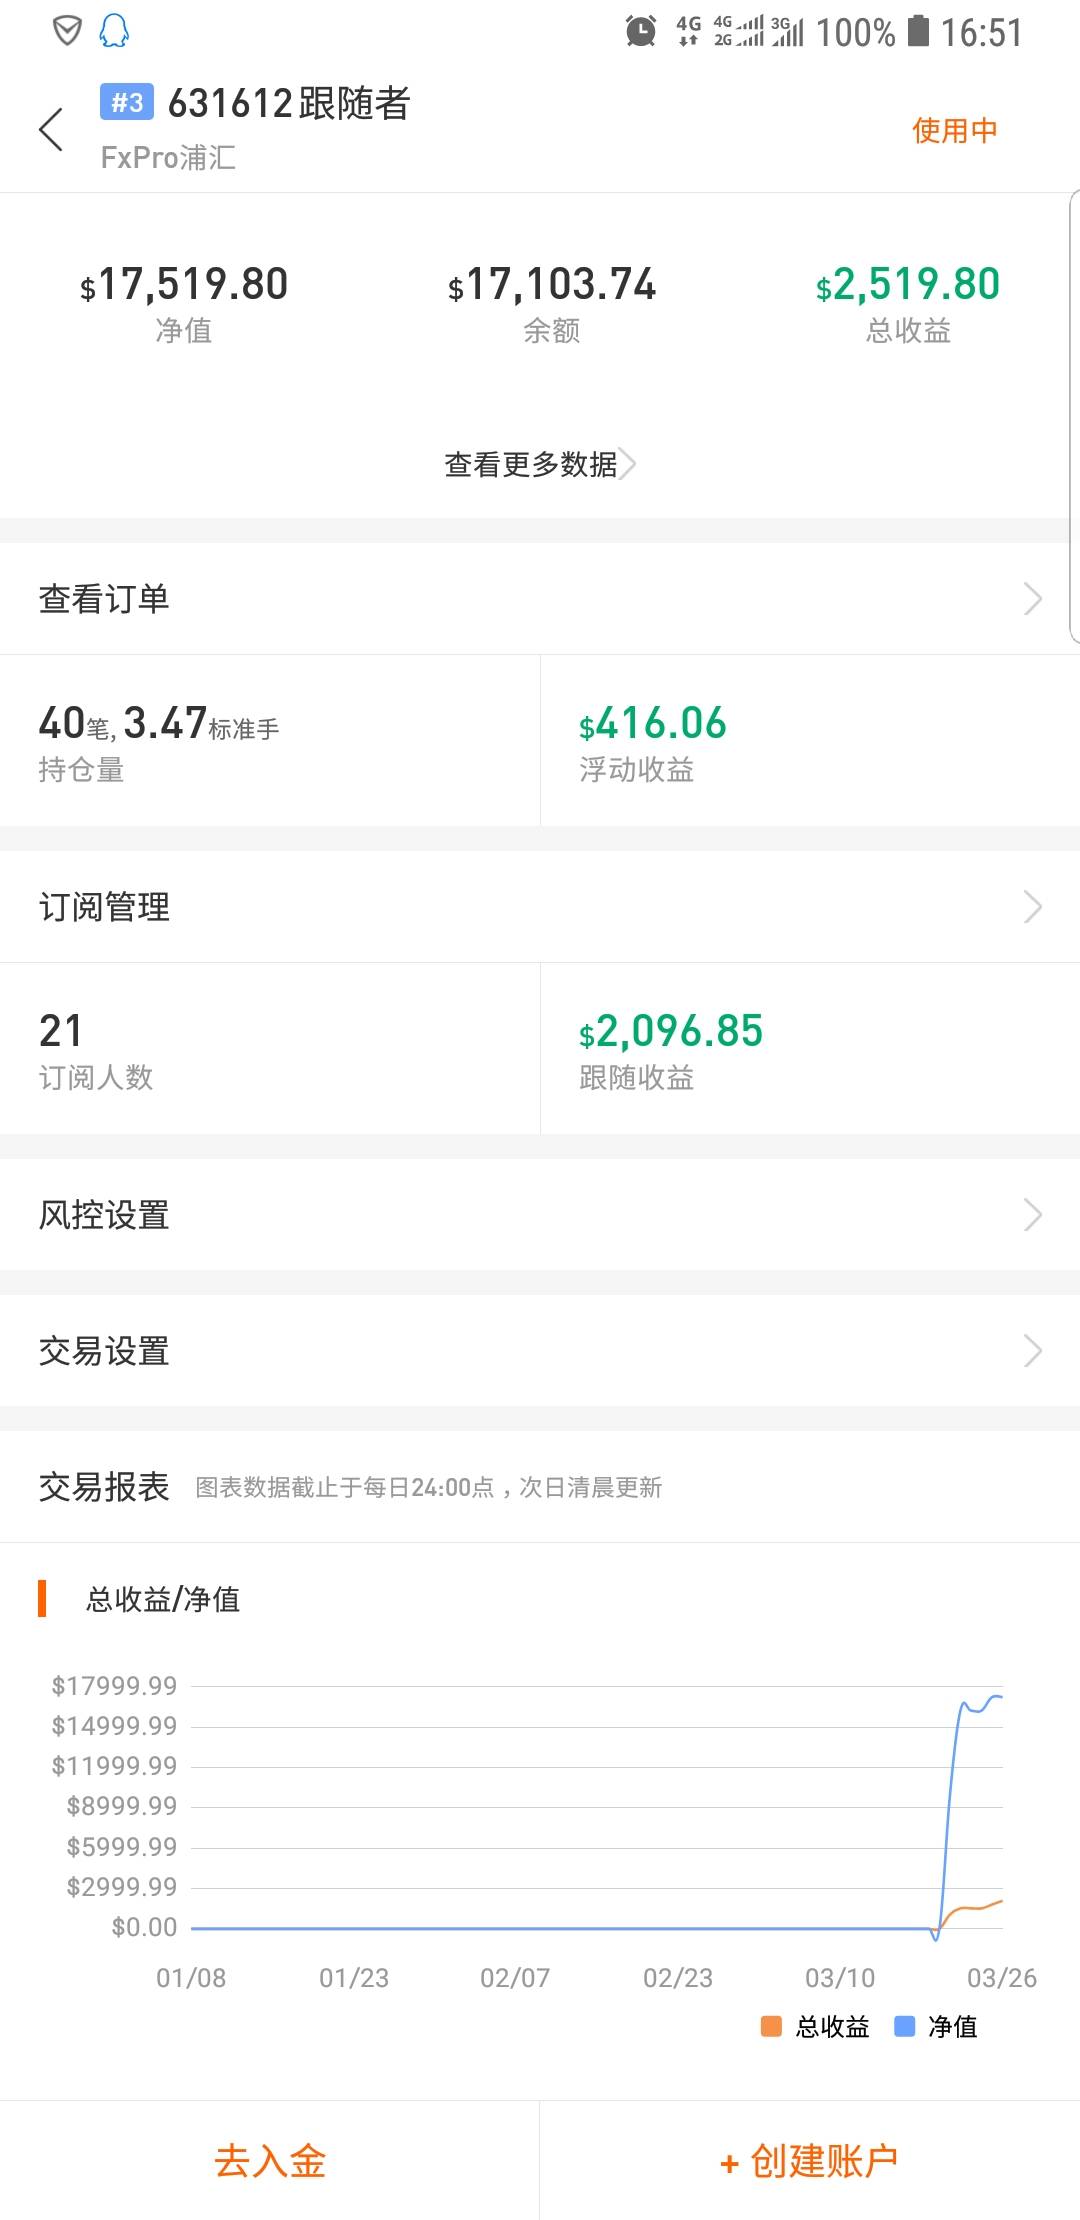Image resolution: width=1080 pixels, height=2220 pixels.
Task: Expand 查看更多数据 for more data
Action: point(539,464)
